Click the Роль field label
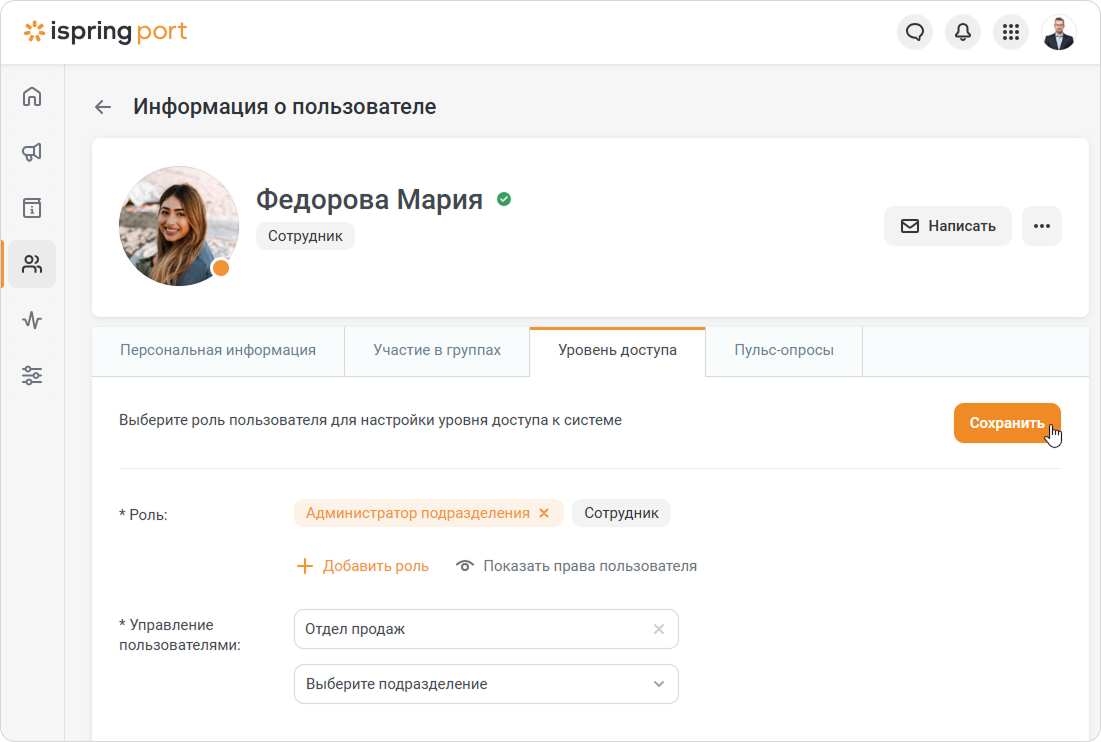 [x=143, y=515]
